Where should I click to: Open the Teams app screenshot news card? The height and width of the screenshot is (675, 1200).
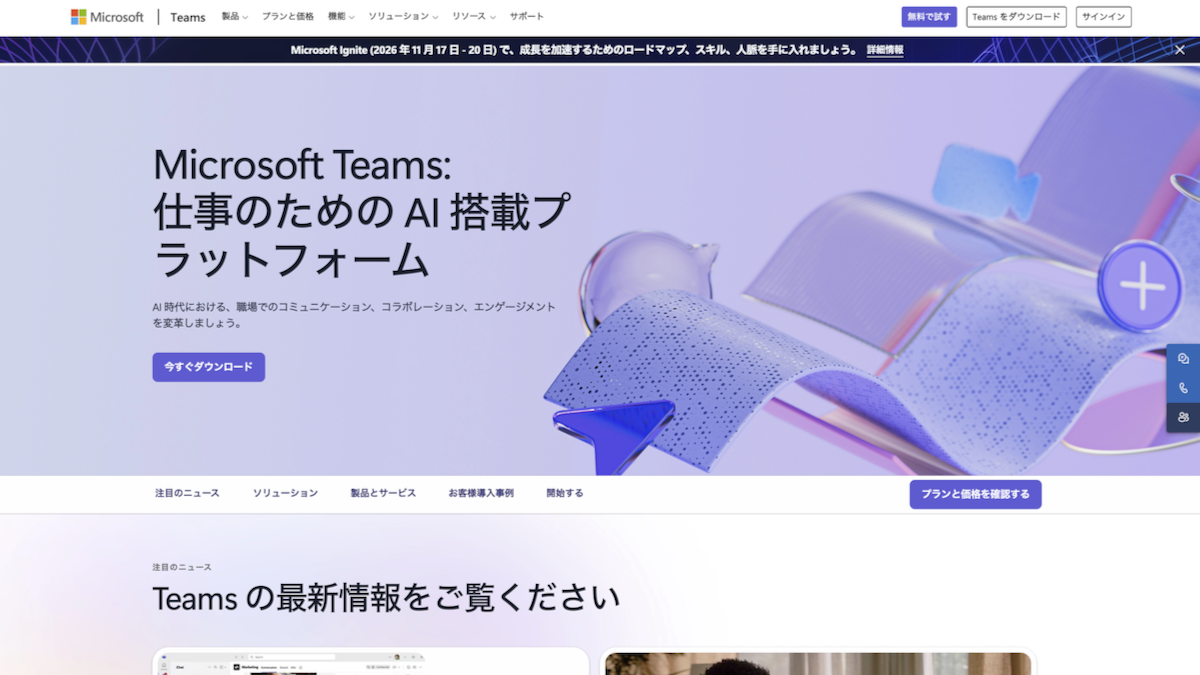point(371,662)
